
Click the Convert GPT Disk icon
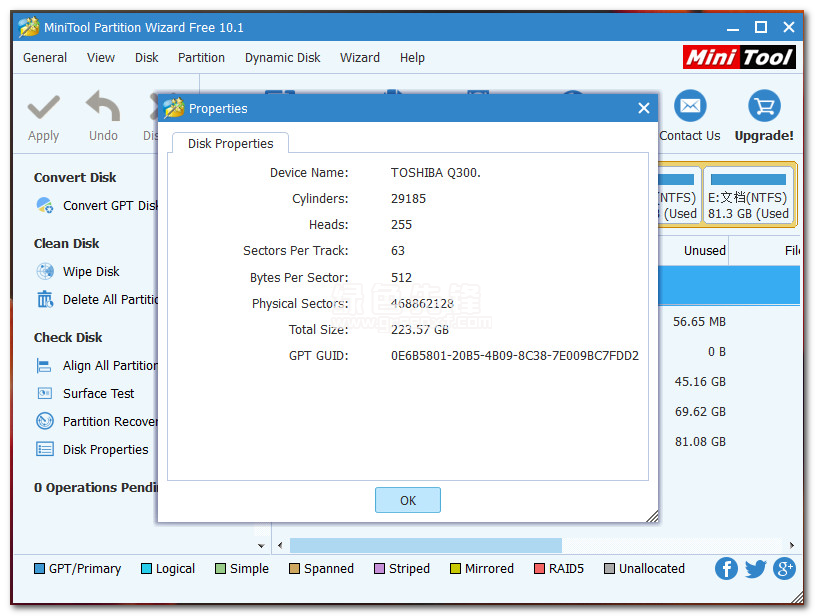click(45, 205)
